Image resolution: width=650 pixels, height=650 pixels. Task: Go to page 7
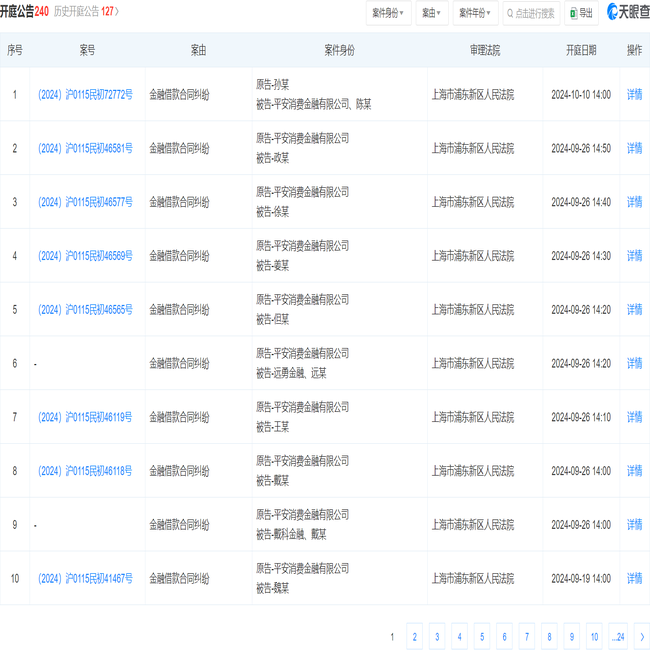point(526,636)
